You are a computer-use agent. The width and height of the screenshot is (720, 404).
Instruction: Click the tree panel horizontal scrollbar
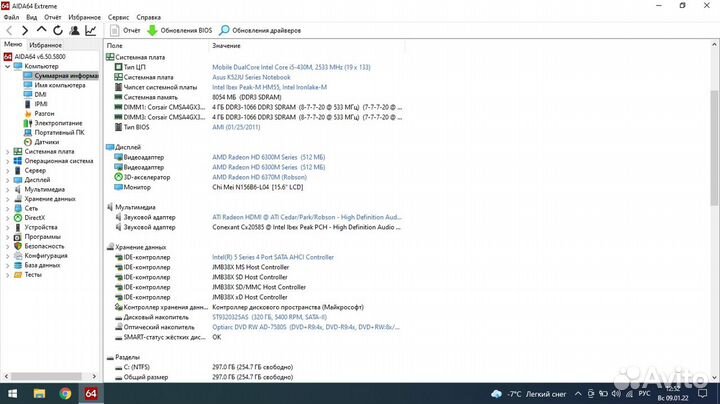click(46, 376)
